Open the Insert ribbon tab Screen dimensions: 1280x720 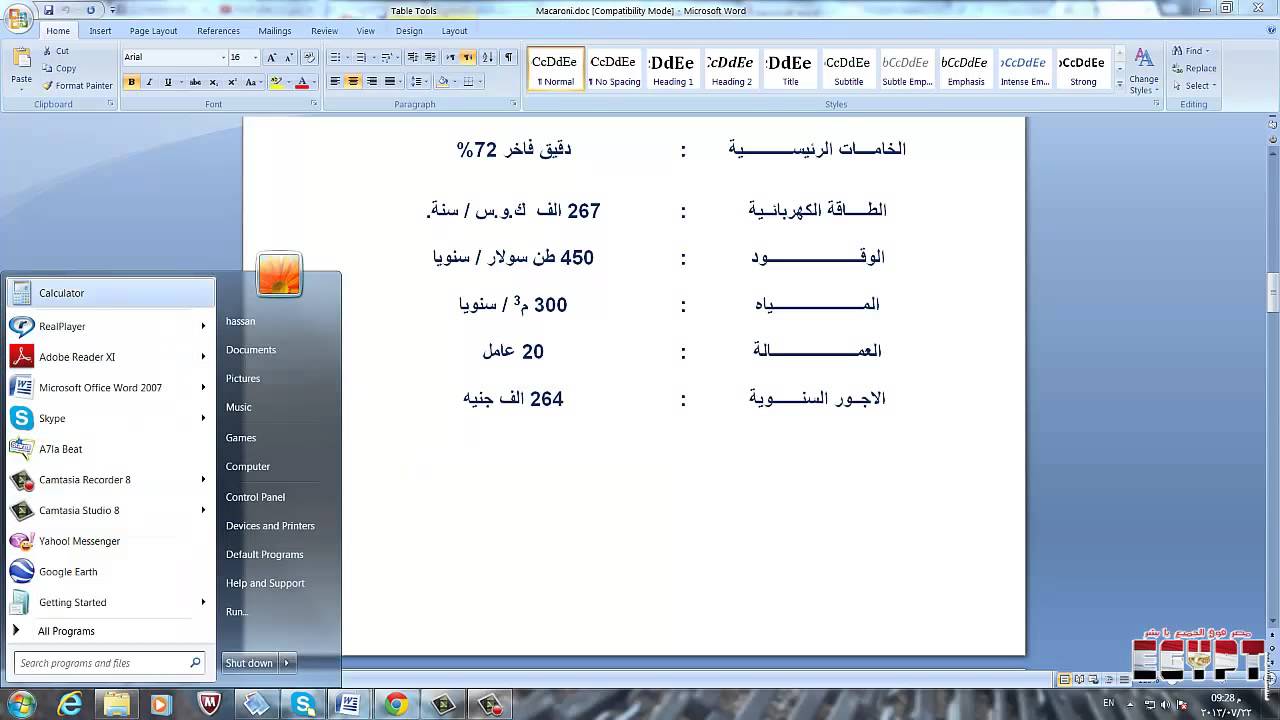pyautogui.click(x=100, y=31)
